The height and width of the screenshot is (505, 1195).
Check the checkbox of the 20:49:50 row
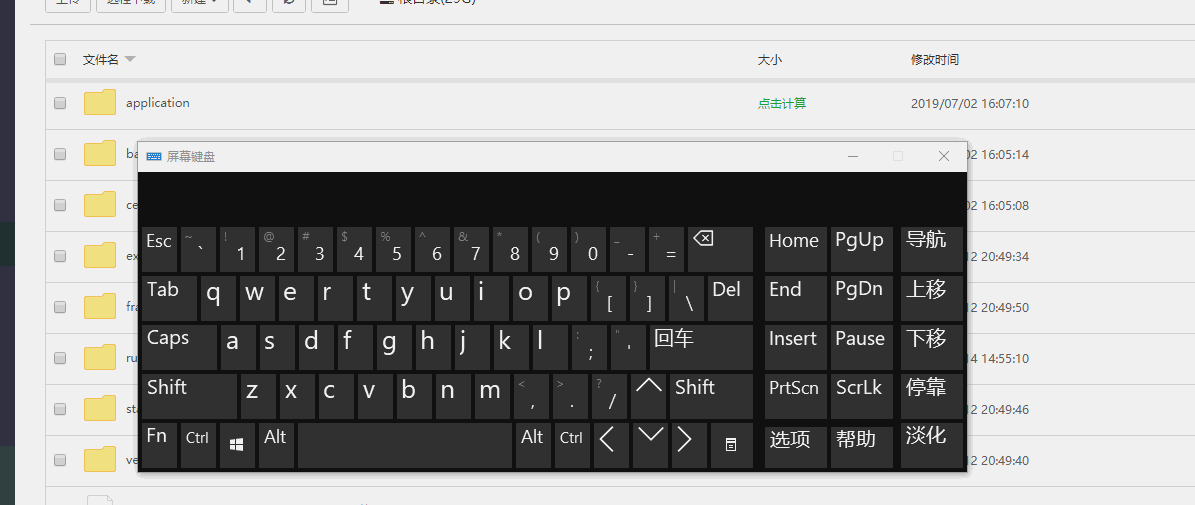pyautogui.click(x=60, y=307)
